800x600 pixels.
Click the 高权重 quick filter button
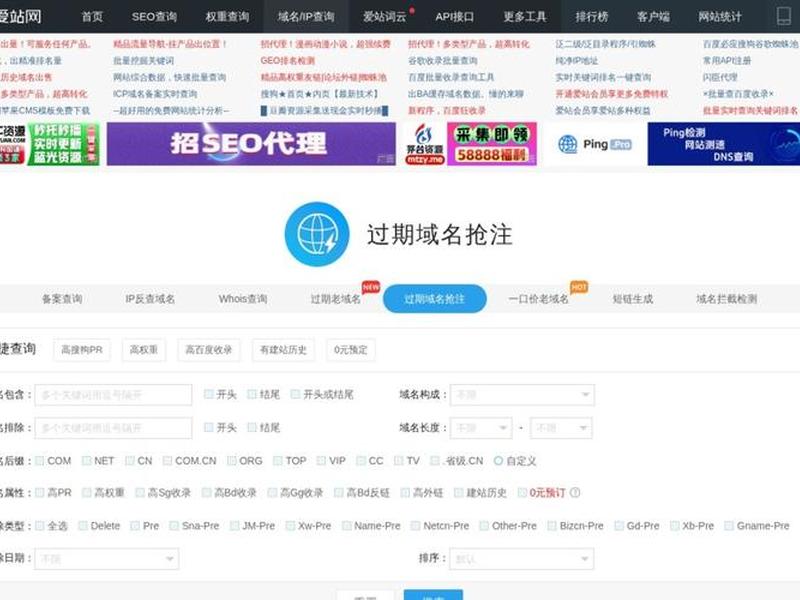tap(143, 350)
